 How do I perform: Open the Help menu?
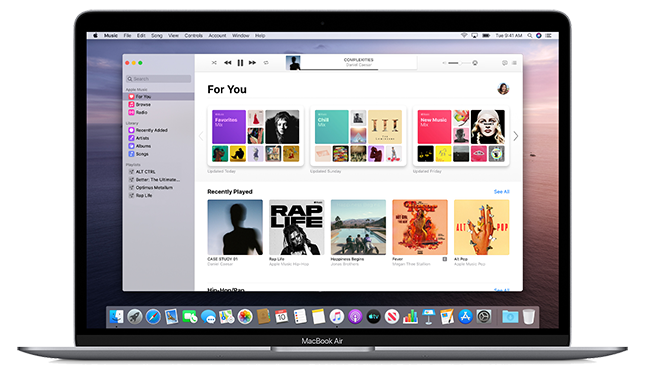coord(260,36)
